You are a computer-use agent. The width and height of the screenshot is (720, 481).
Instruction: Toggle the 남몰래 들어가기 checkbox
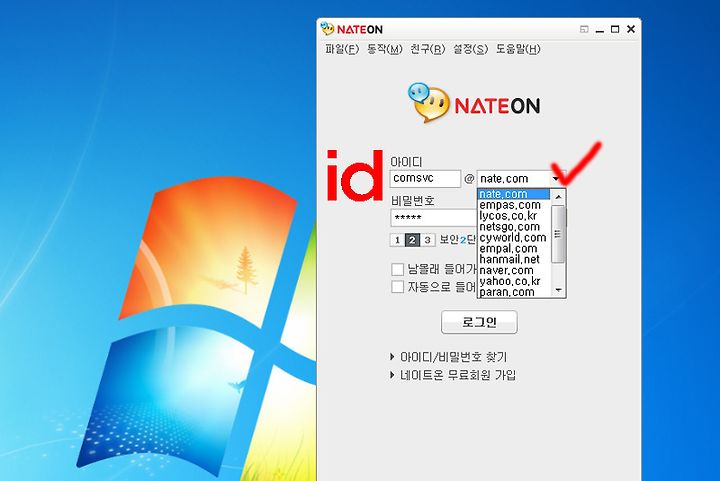[398, 269]
